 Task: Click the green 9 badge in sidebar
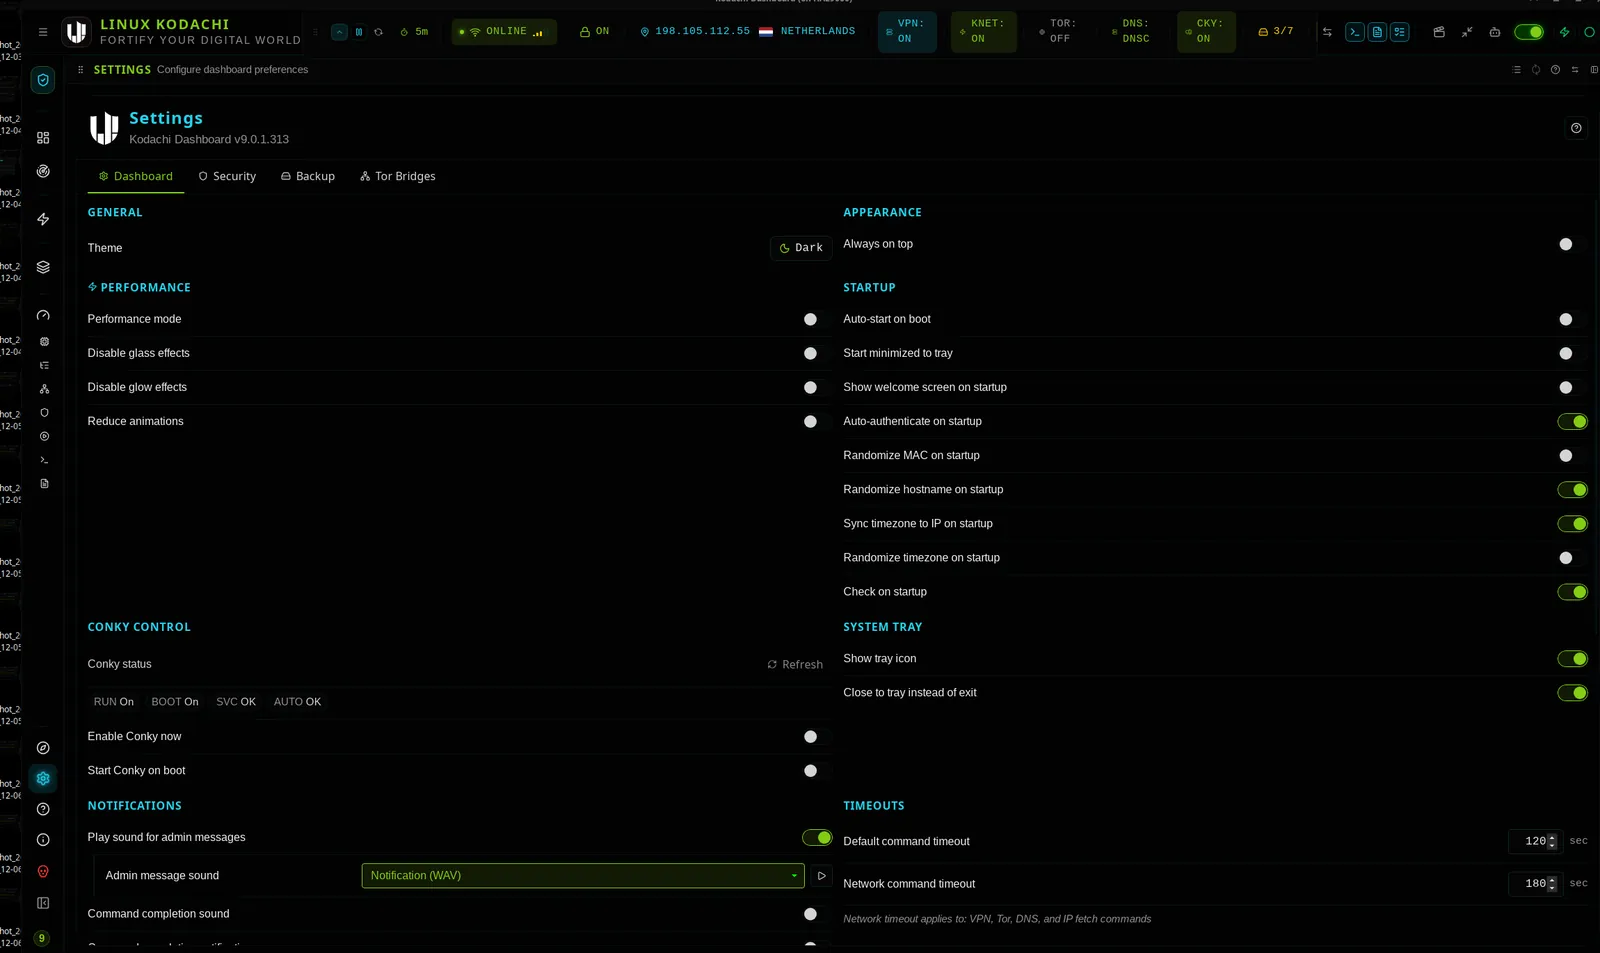pyautogui.click(x=42, y=938)
